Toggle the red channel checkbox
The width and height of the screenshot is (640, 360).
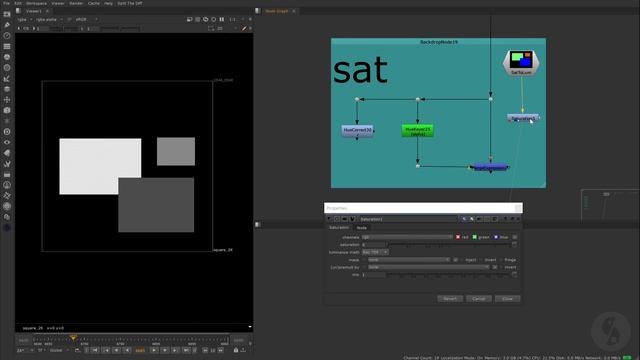458,237
